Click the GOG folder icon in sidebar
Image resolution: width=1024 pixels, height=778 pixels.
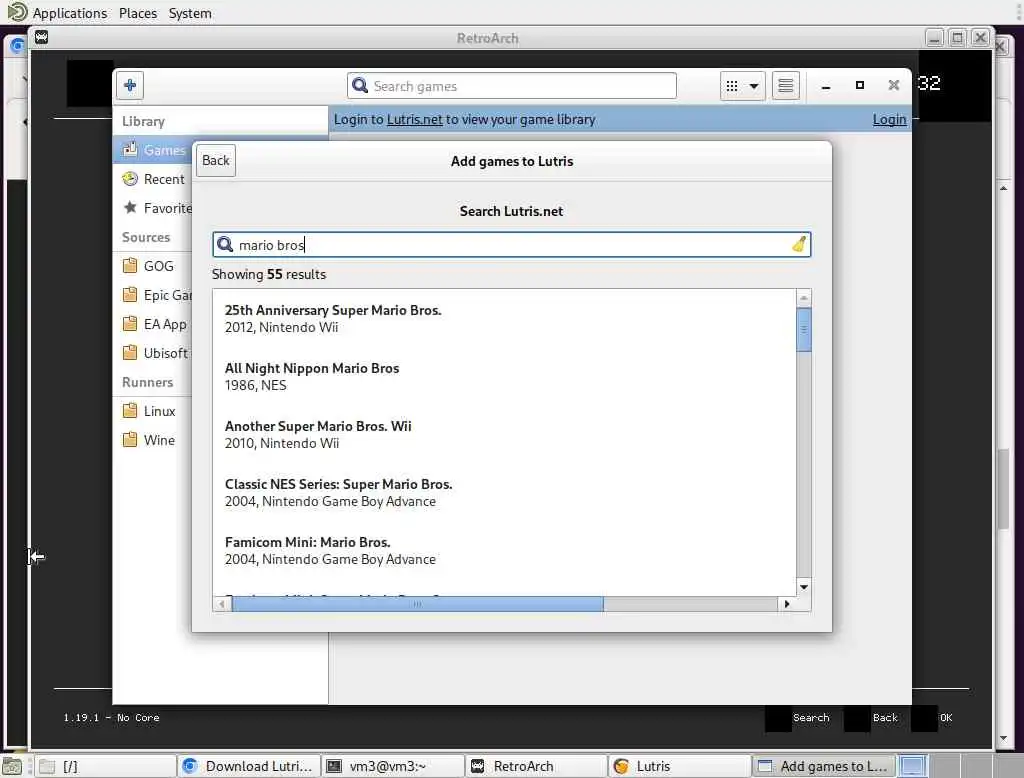(x=130, y=265)
